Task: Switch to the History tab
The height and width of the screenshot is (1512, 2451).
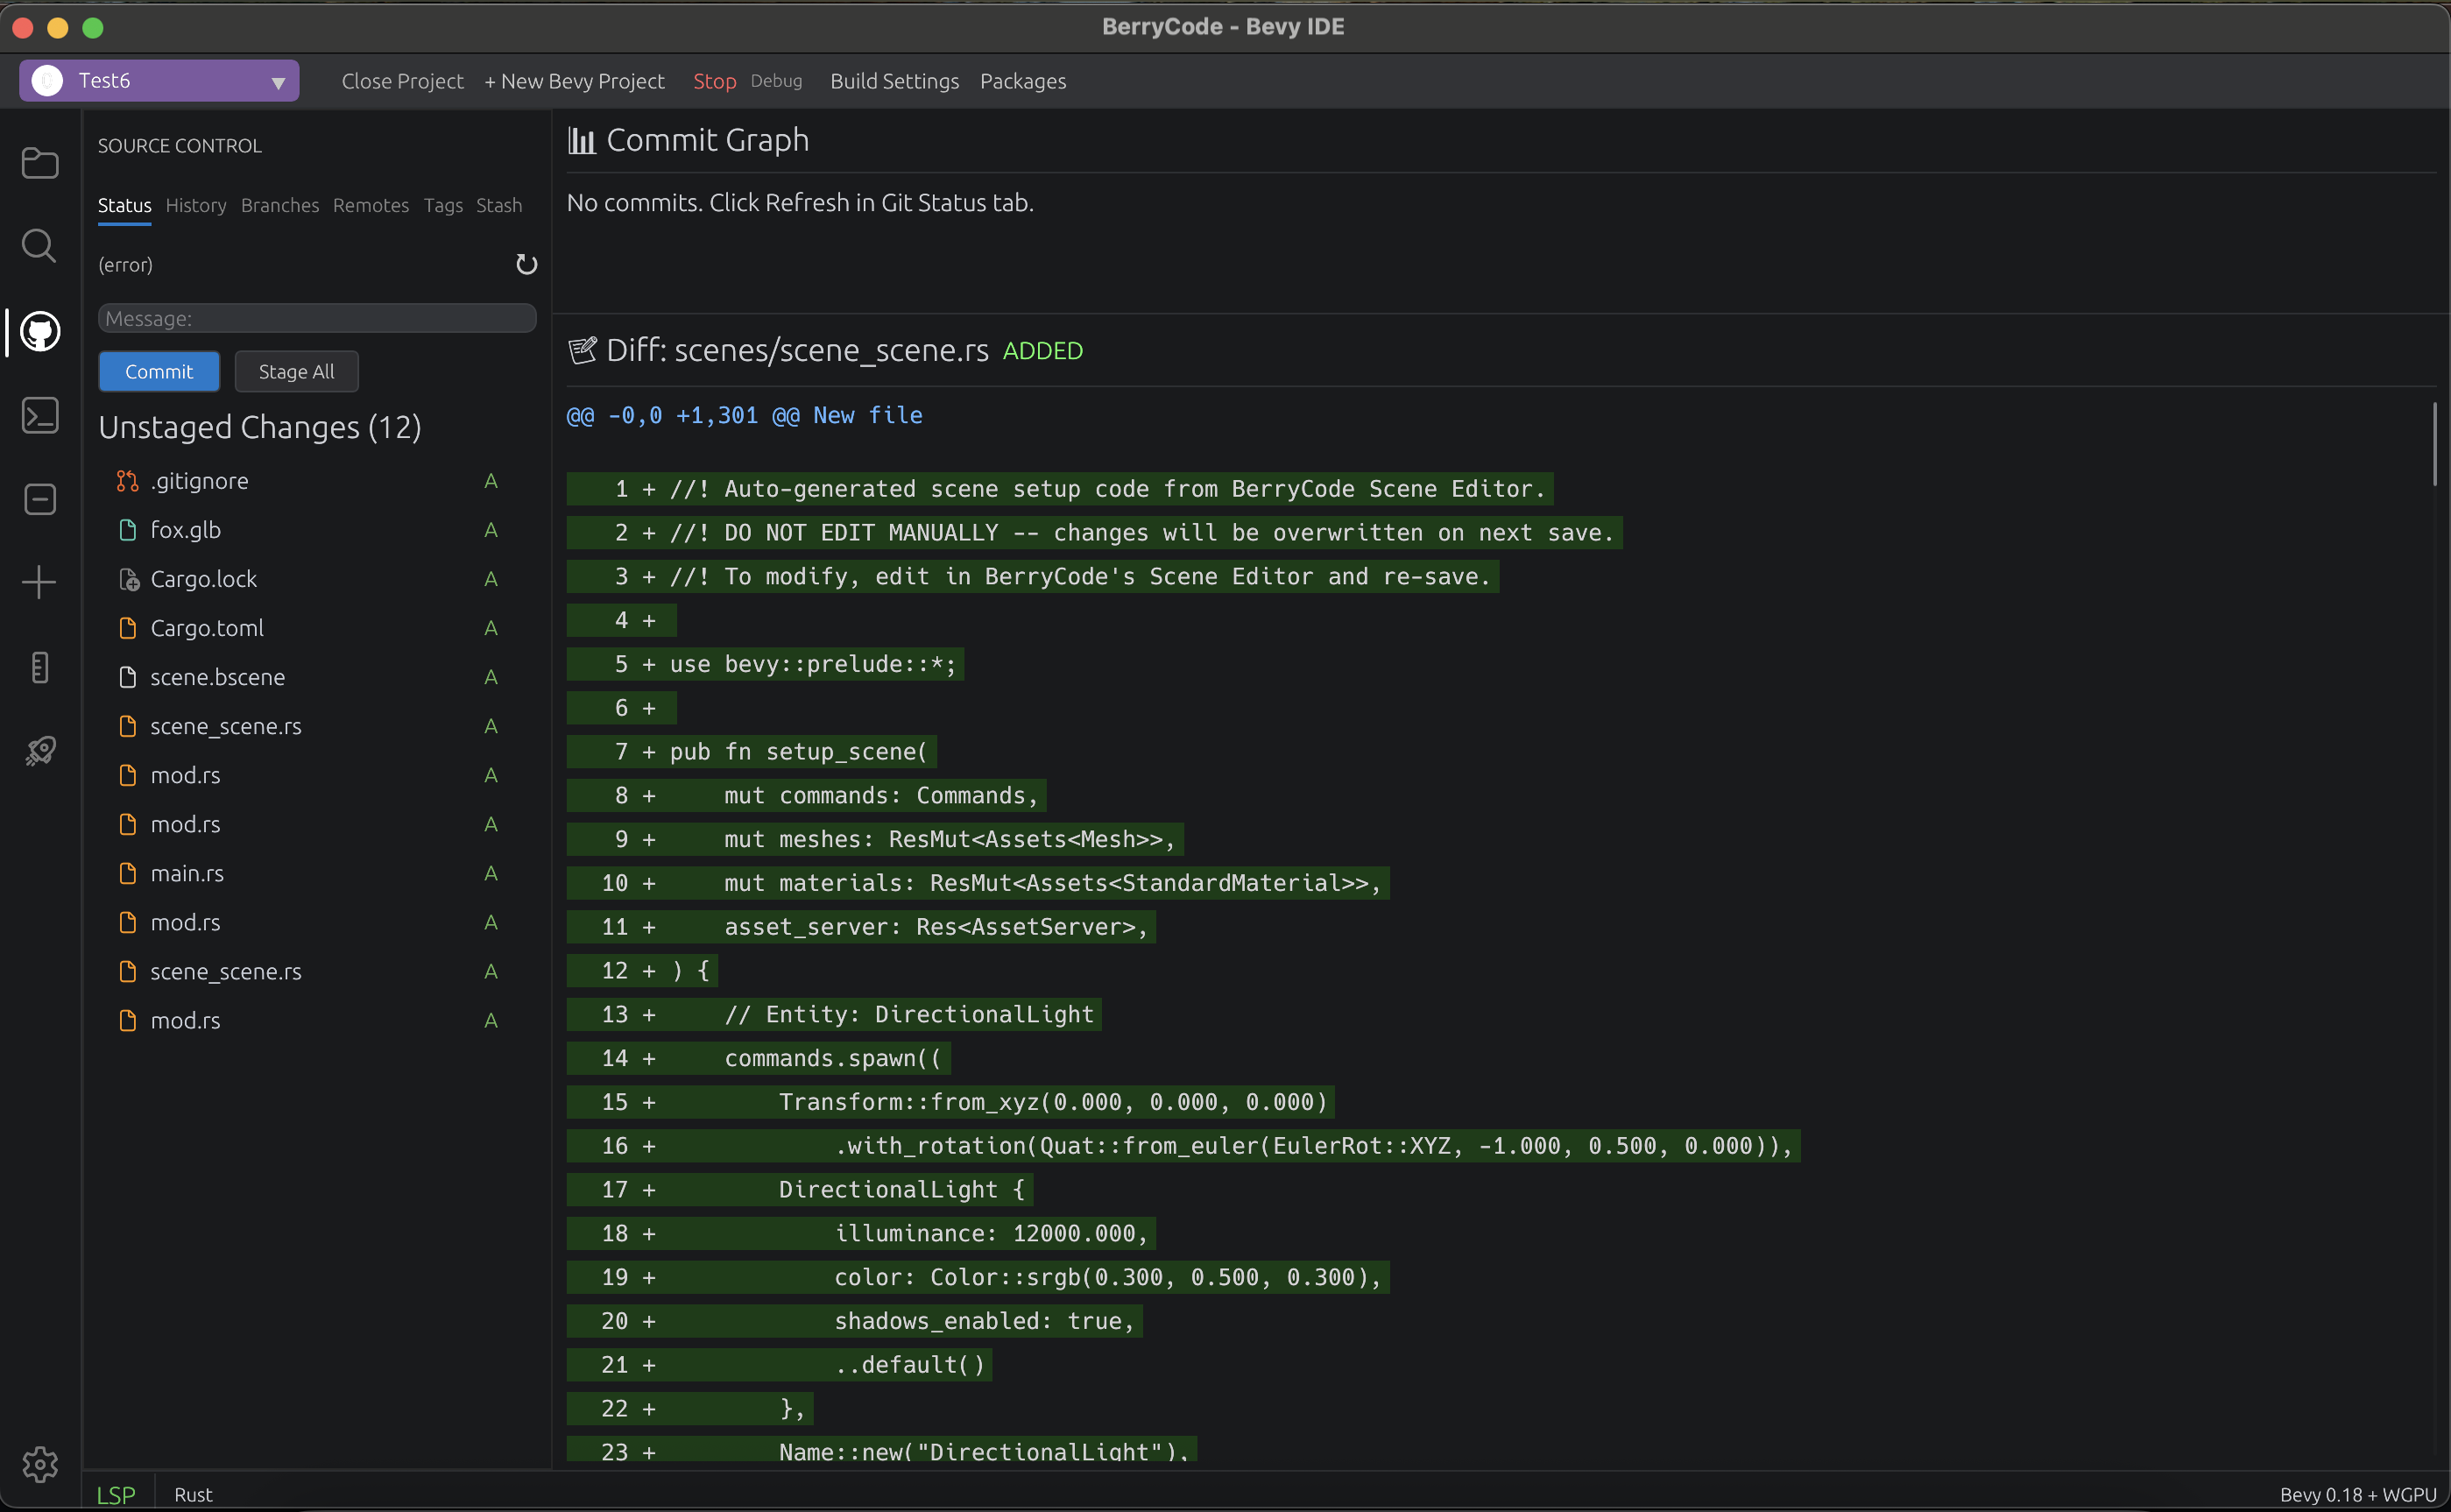Action: (x=196, y=206)
